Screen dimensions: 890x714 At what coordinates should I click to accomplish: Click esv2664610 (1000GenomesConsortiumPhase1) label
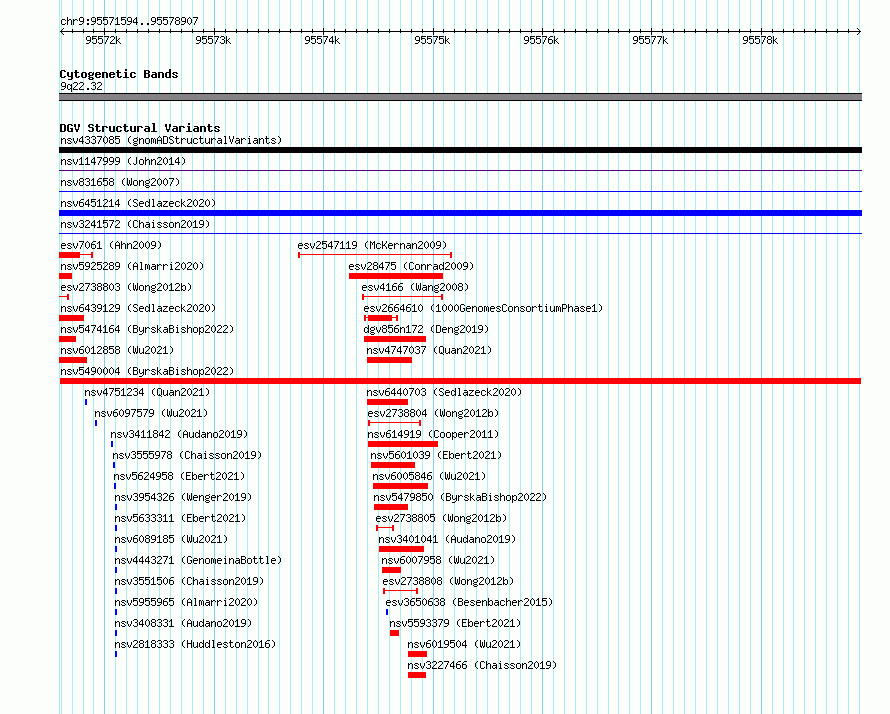(483, 308)
